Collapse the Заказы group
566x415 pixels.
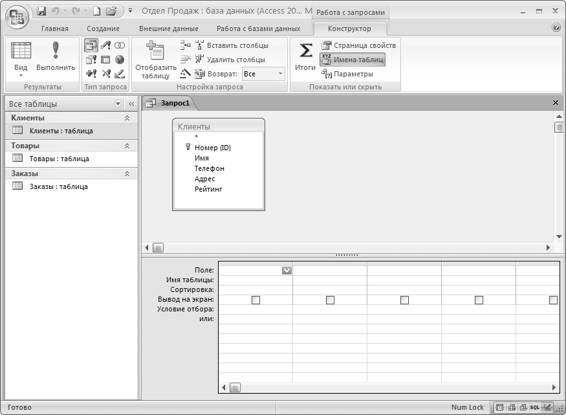tap(127, 174)
